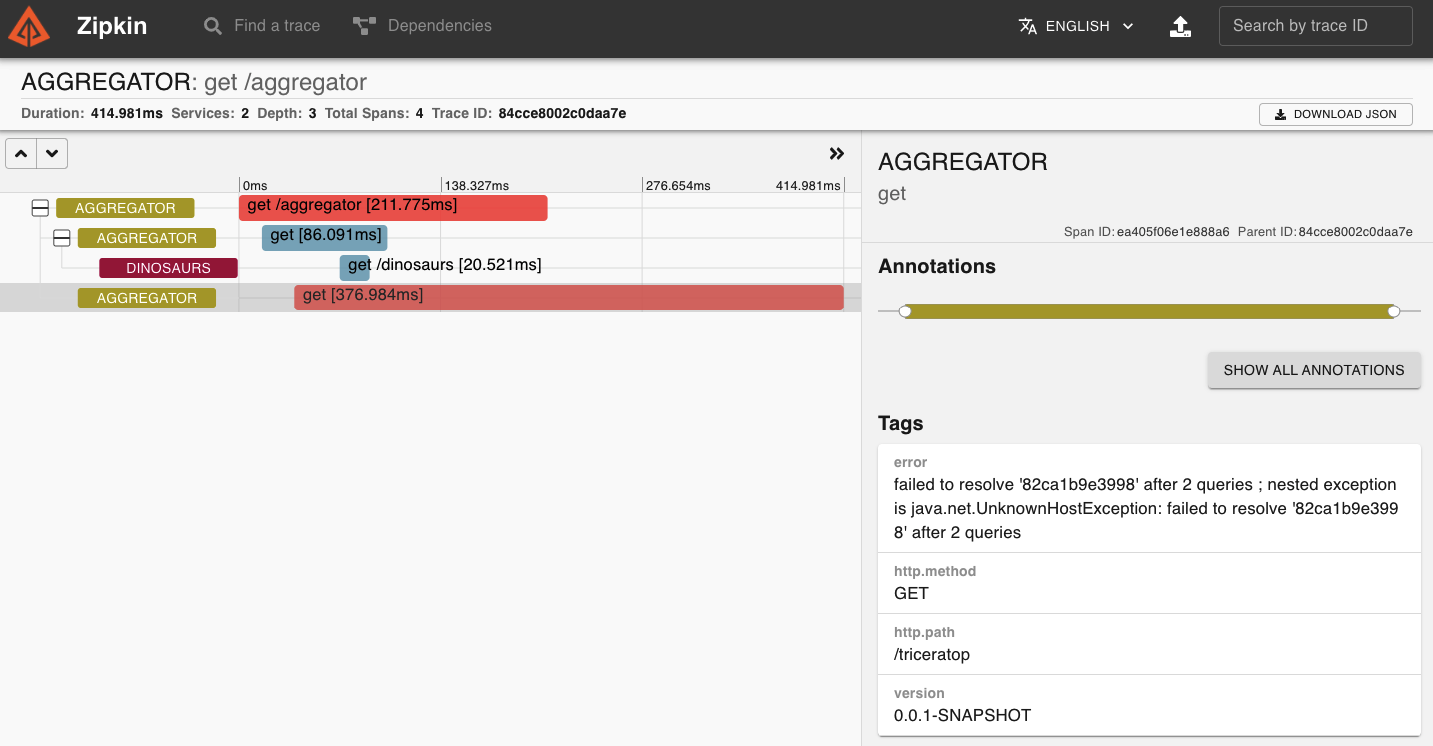Click the http.path /triceratop value
The image size is (1433, 746).
[932, 655]
